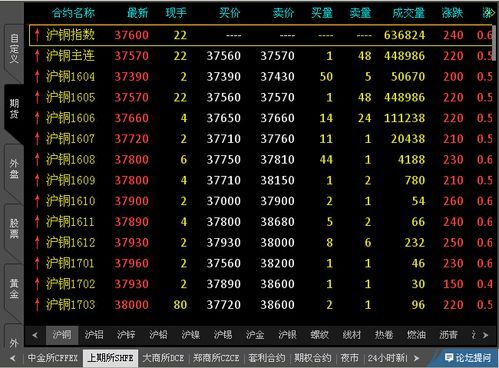Image resolution: width=499 pixels, height=368 pixels.
Task: Open the 套利合约 tab
Action: [x=267, y=358]
